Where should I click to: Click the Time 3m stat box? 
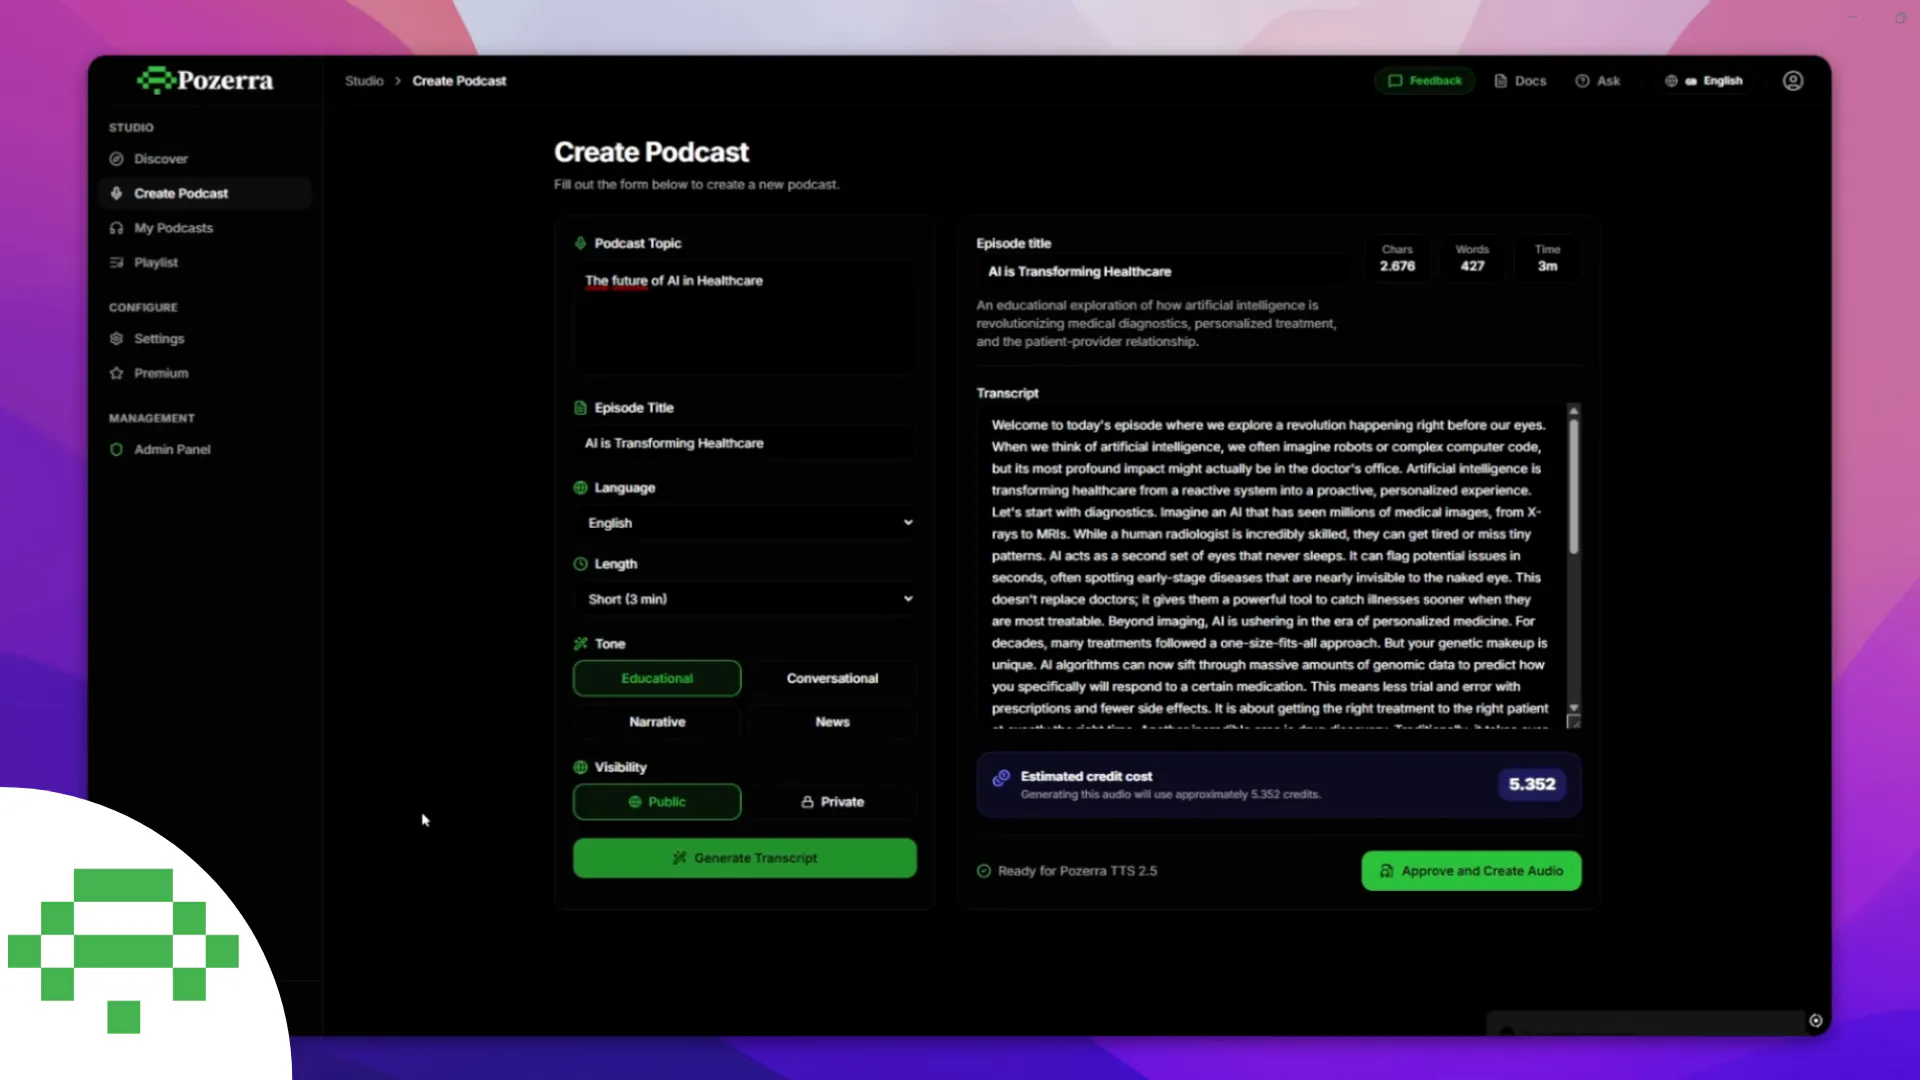1547,258
